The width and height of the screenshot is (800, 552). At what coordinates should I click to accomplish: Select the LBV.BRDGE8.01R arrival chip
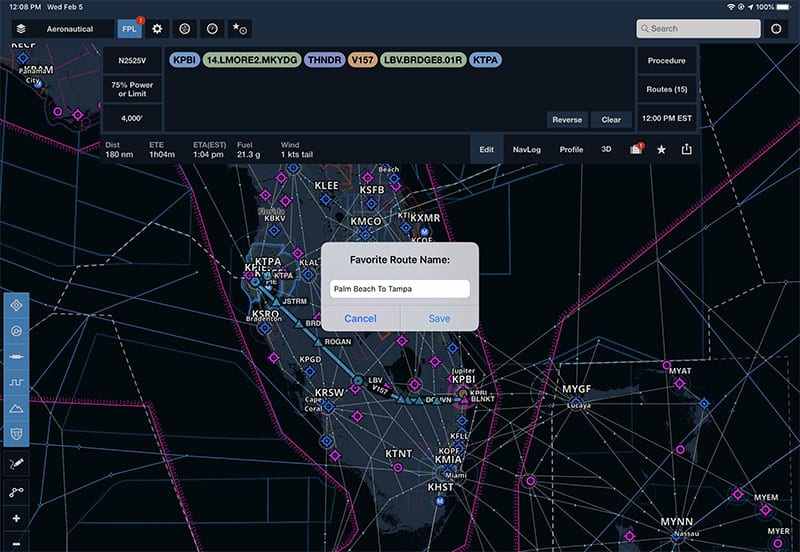pyautogui.click(x=423, y=60)
